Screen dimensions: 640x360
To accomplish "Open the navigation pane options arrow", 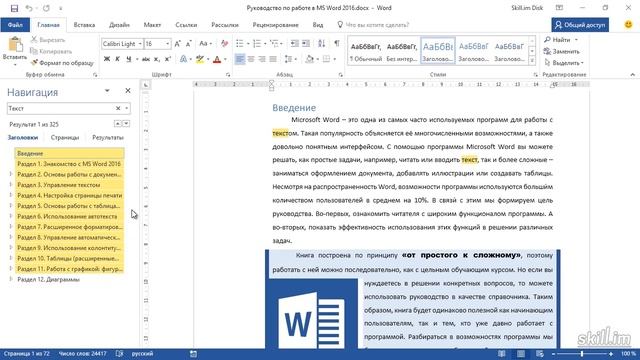I will [107, 91].
